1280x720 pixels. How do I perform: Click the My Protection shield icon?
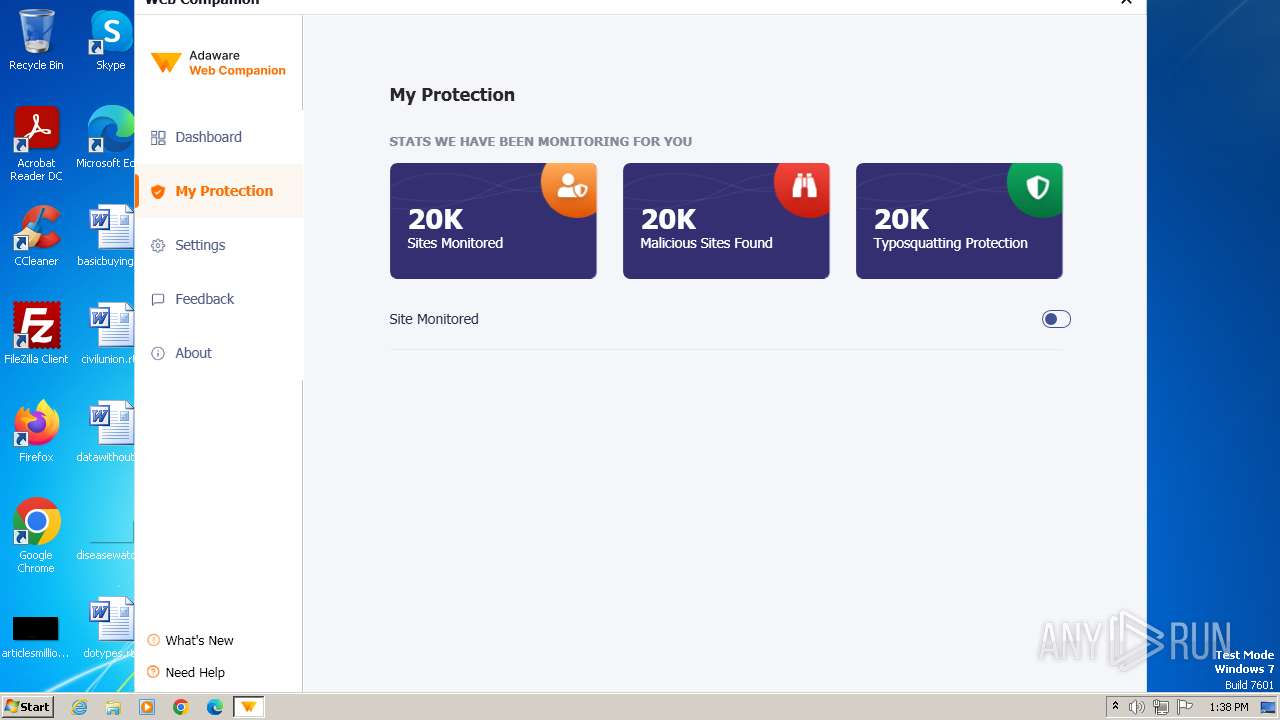pos(158,191)
